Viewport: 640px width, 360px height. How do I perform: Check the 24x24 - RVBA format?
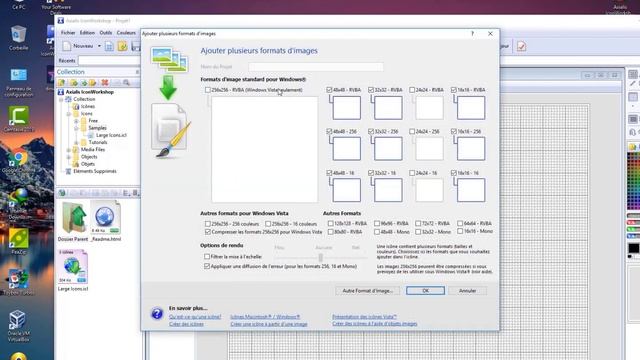click(x=412, y=90)
